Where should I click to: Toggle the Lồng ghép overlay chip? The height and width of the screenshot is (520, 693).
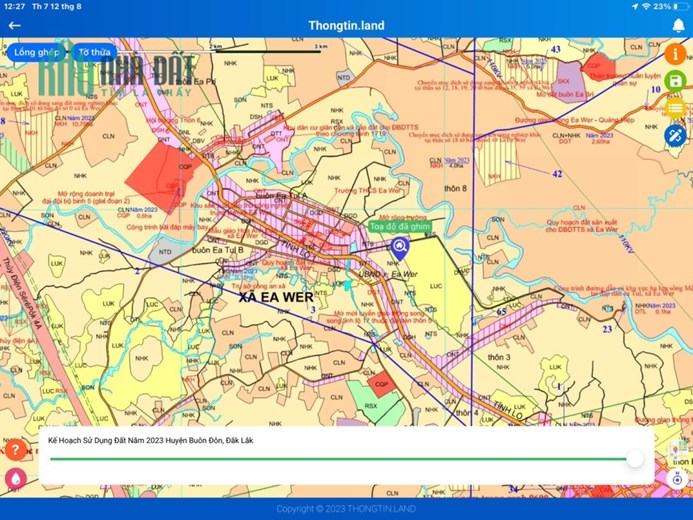[36, 52]
